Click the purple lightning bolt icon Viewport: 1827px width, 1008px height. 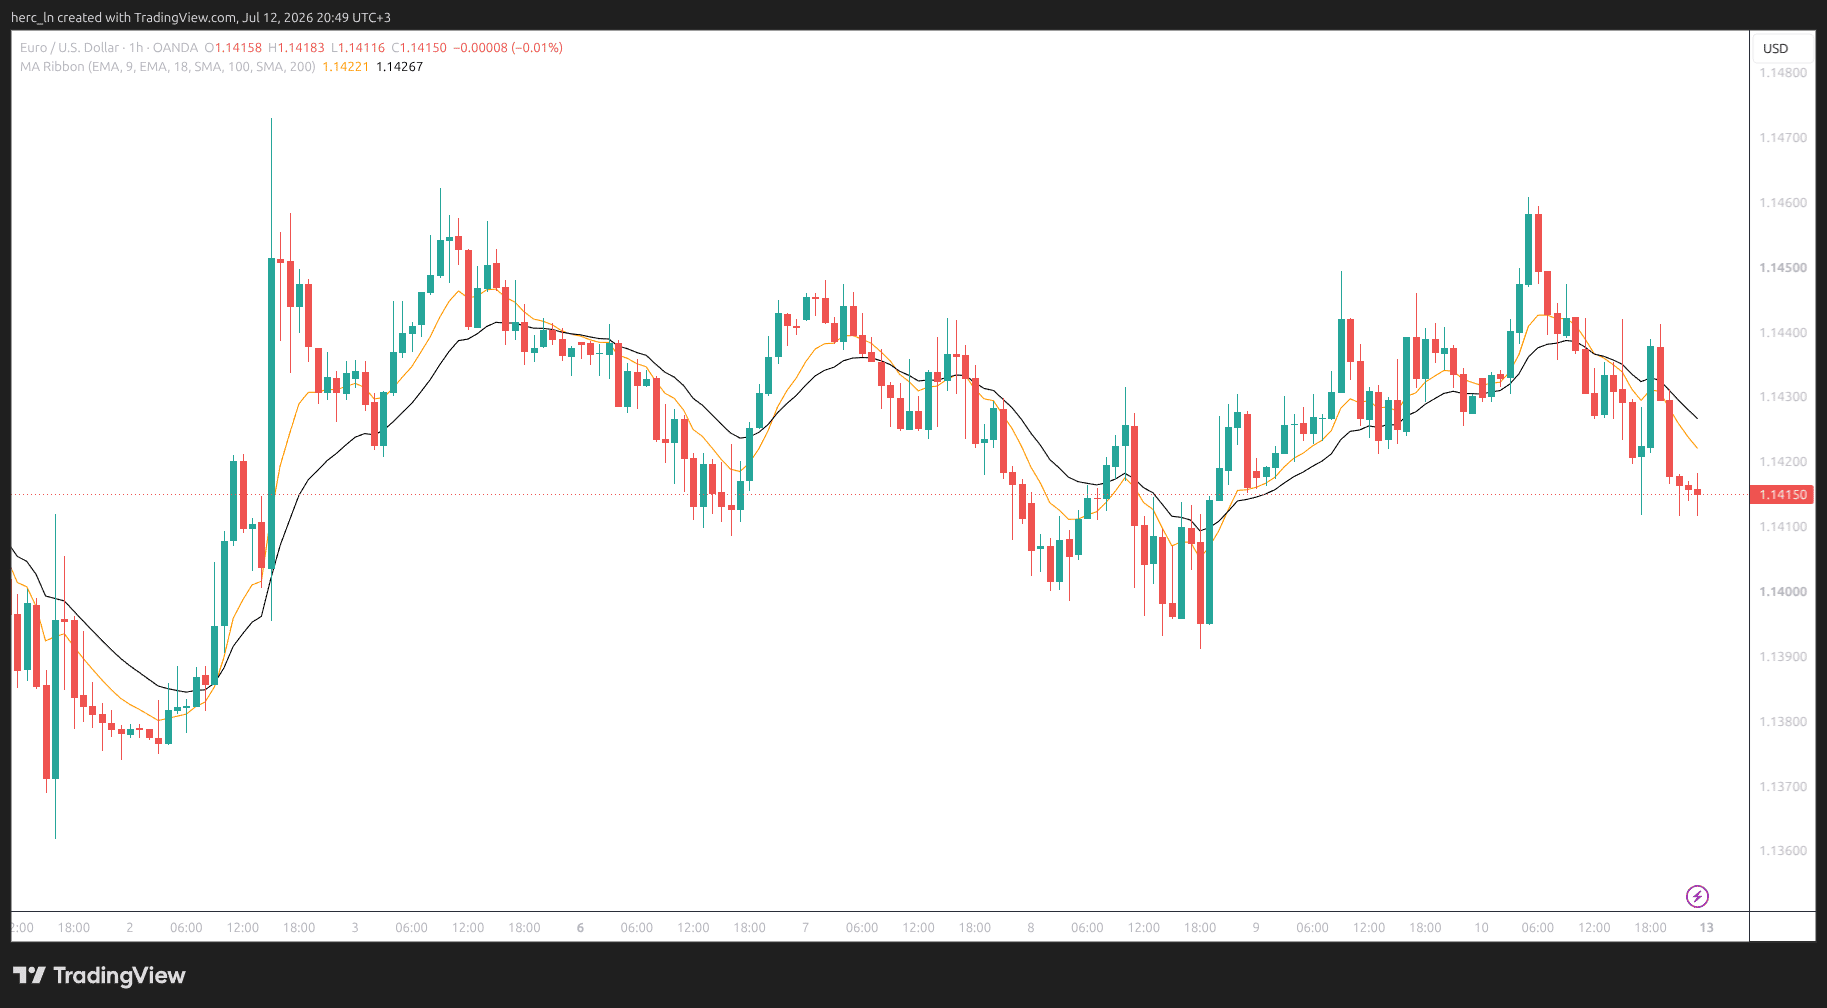click(x=1697, y=896)
